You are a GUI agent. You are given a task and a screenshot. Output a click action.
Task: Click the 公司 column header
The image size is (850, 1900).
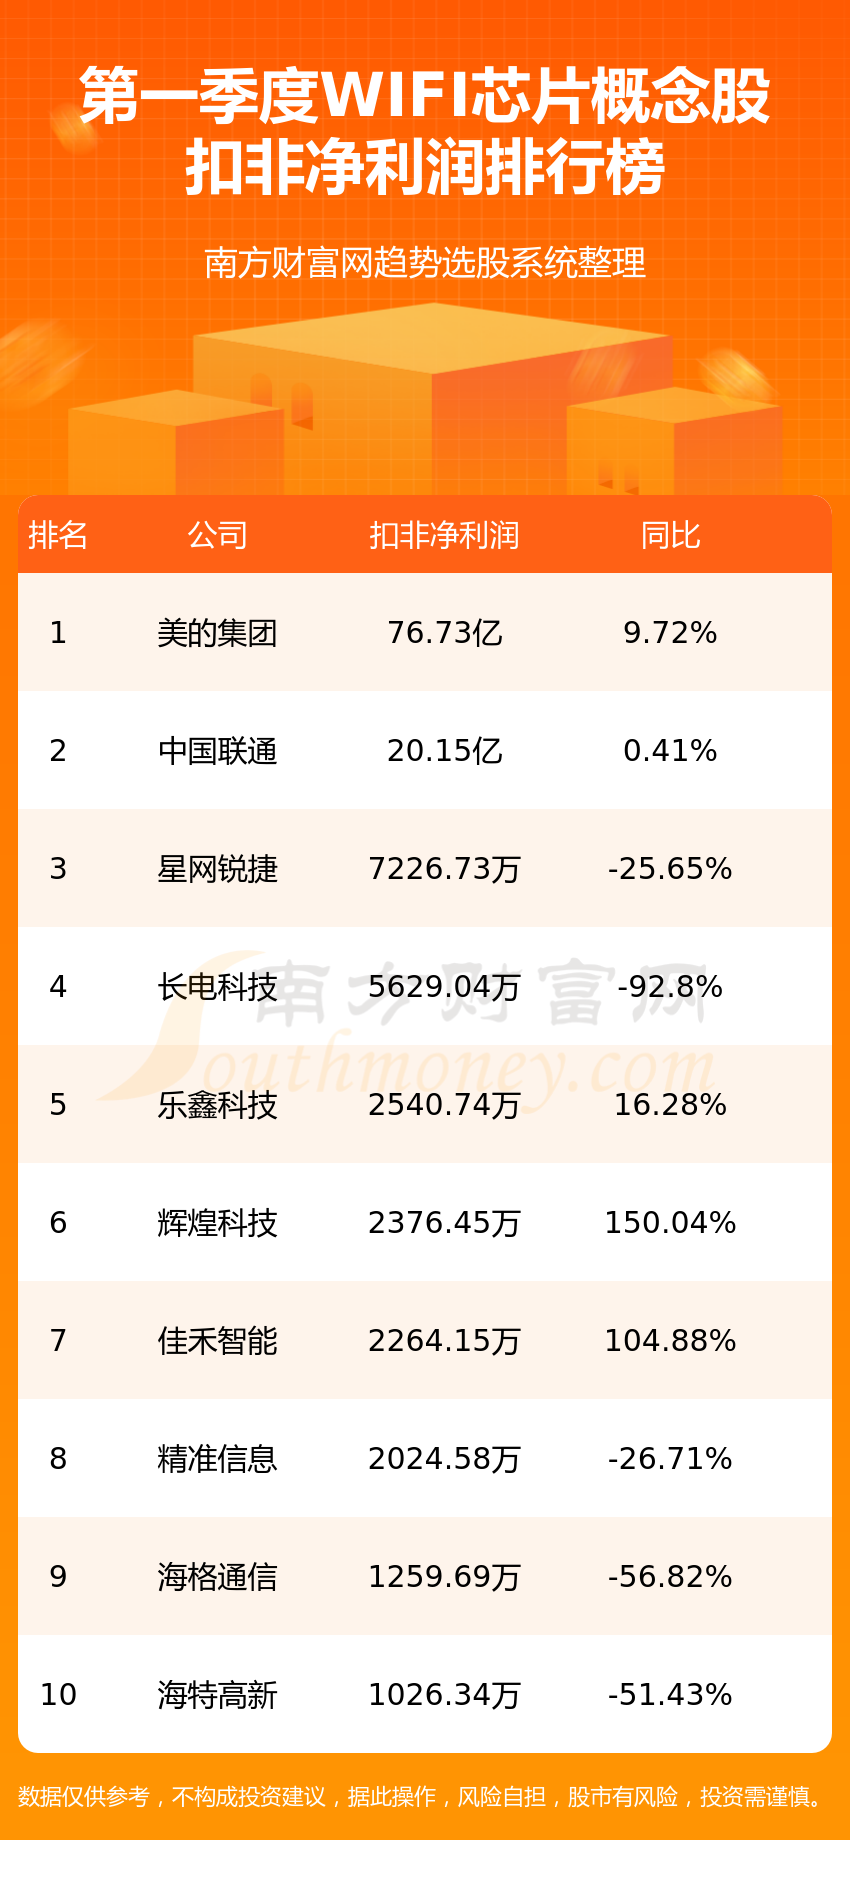pyautogui.click(x=217, y=536)
